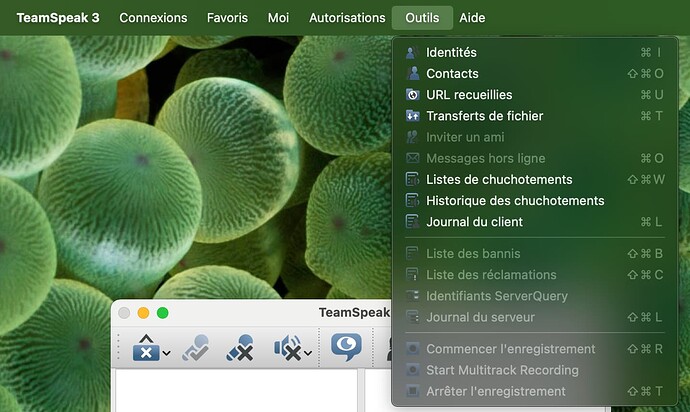Click the empty server tree panel

pos(236,390)
